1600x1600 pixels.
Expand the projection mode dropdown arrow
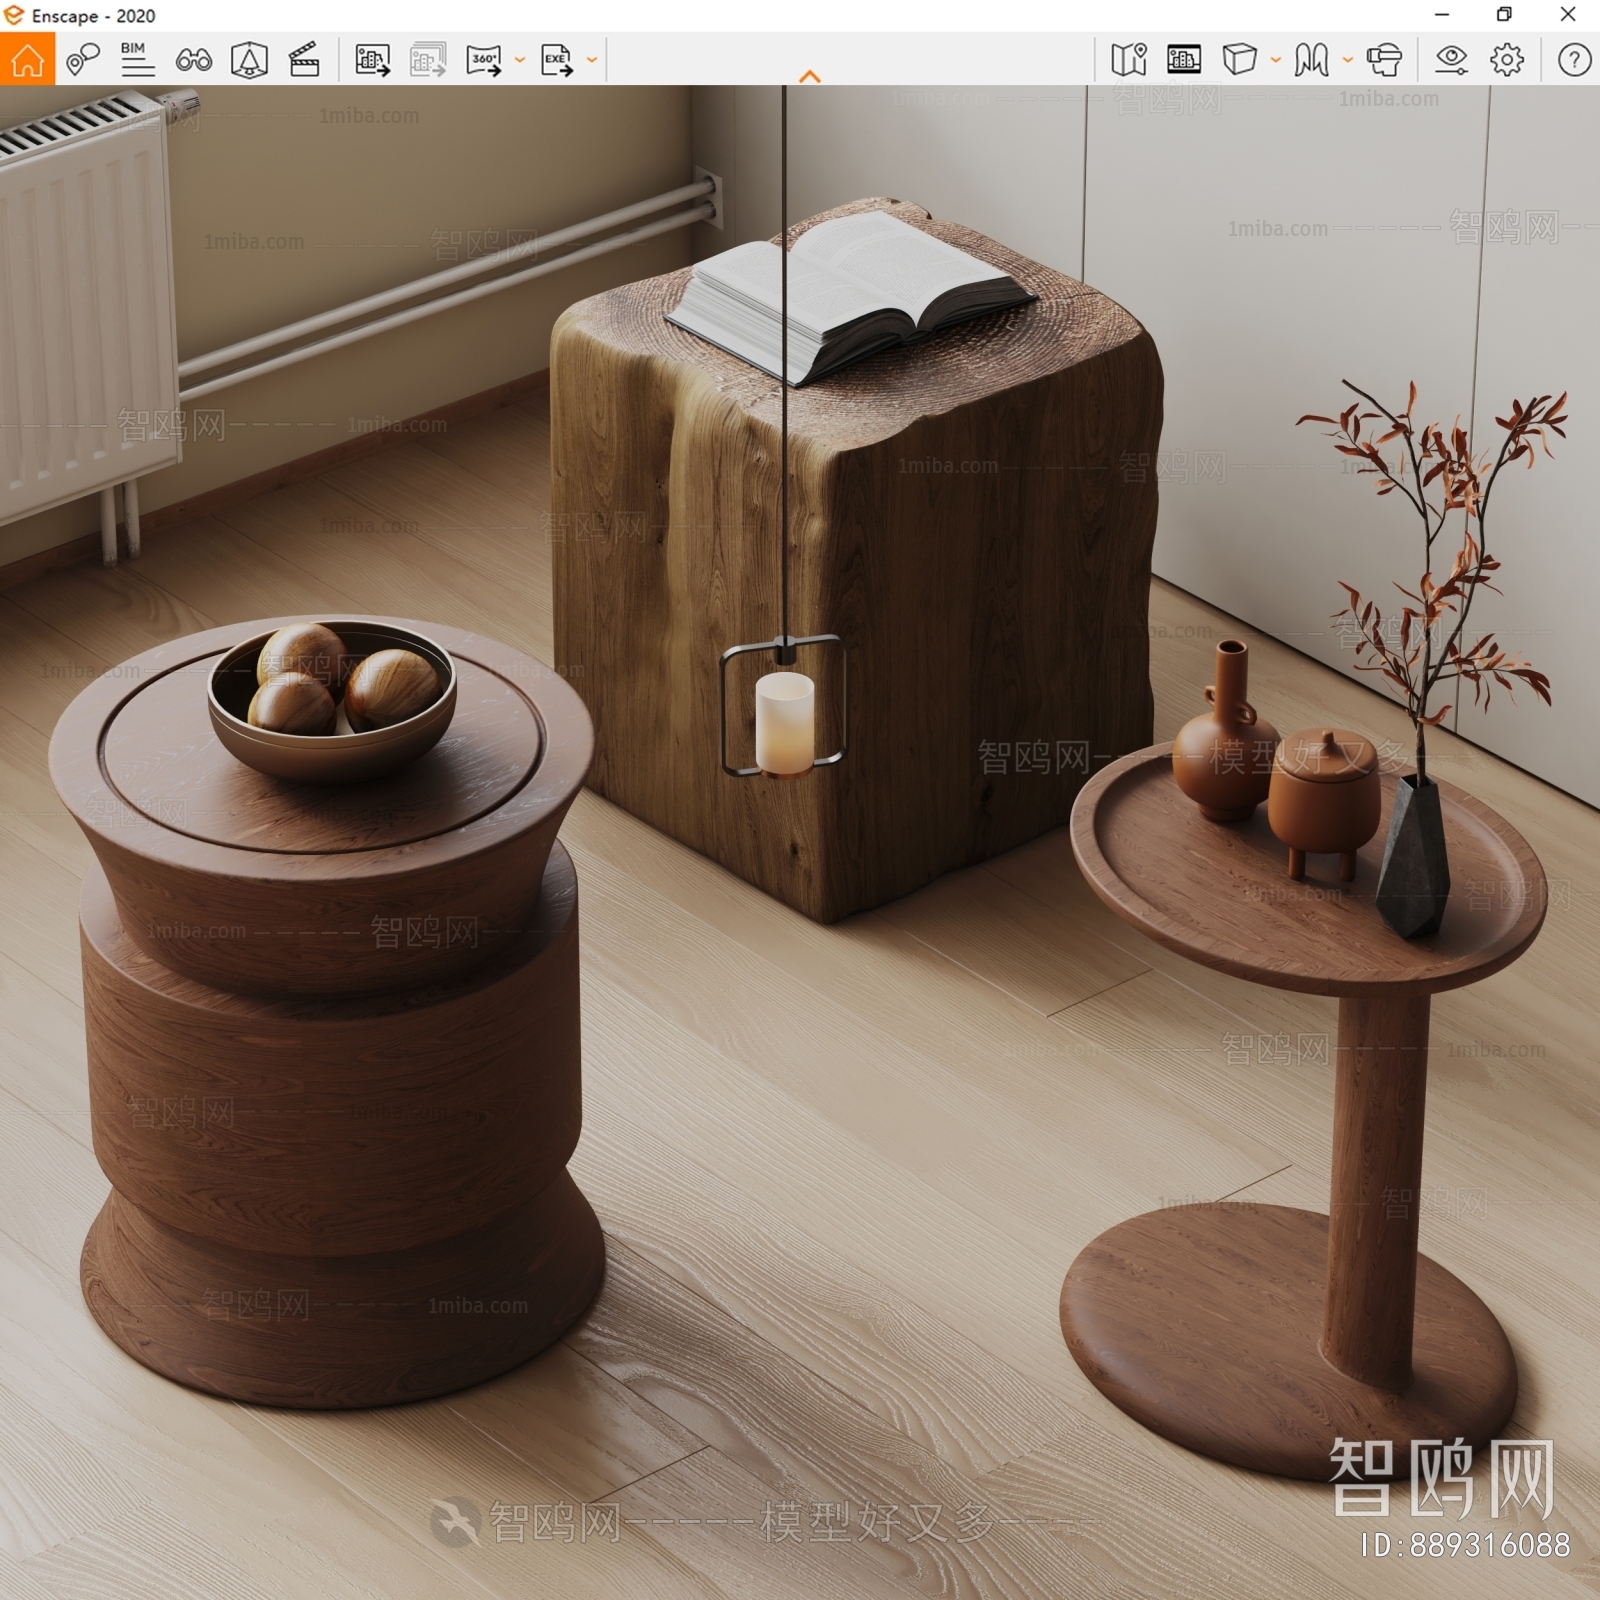pos(1275,60)
